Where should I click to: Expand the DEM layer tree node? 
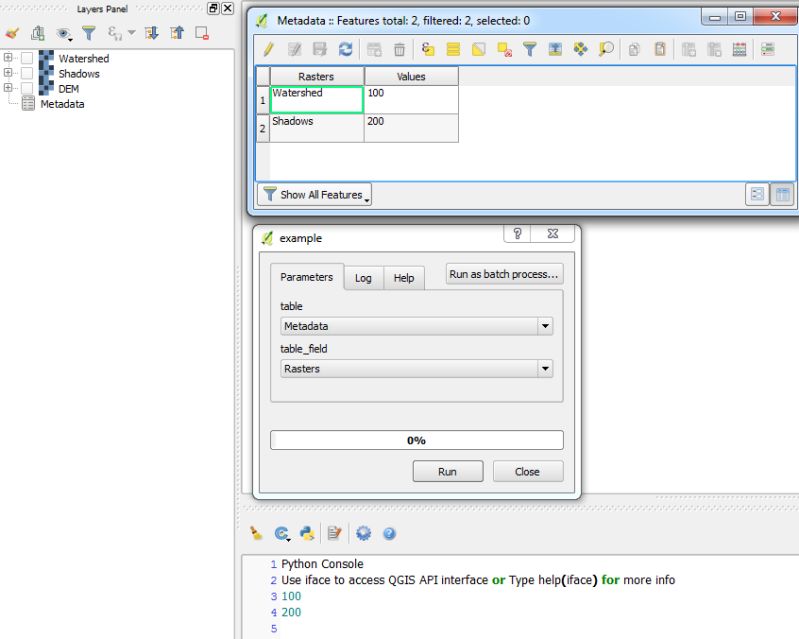click(8, 88)
